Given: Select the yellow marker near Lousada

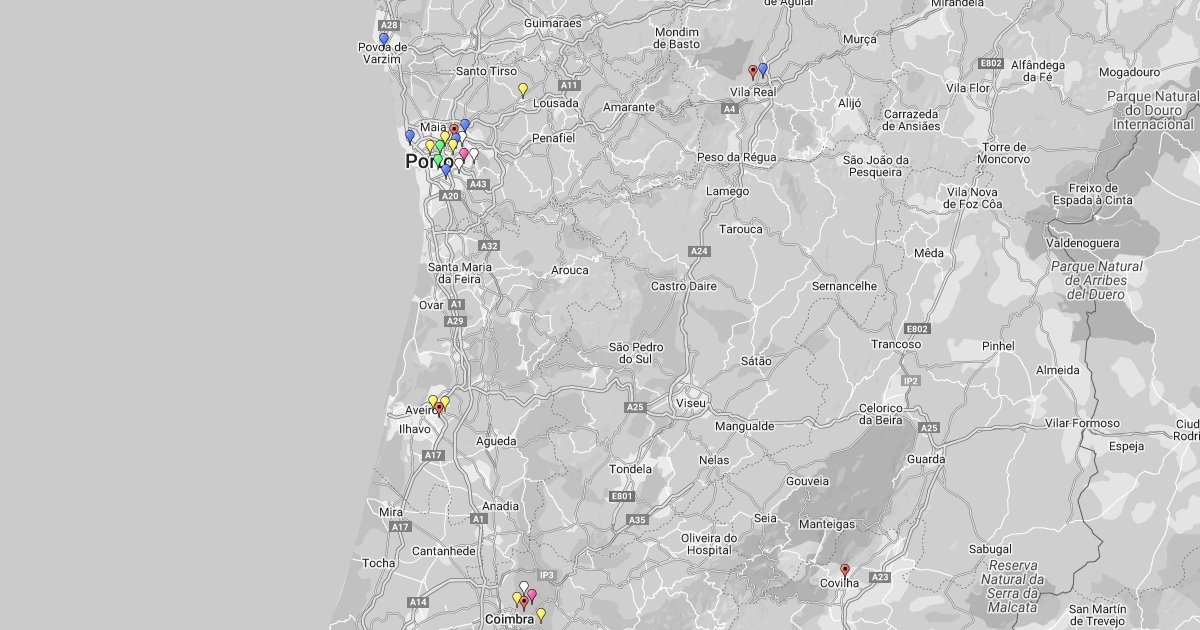Looking at the screenshot, I should 523,90.
